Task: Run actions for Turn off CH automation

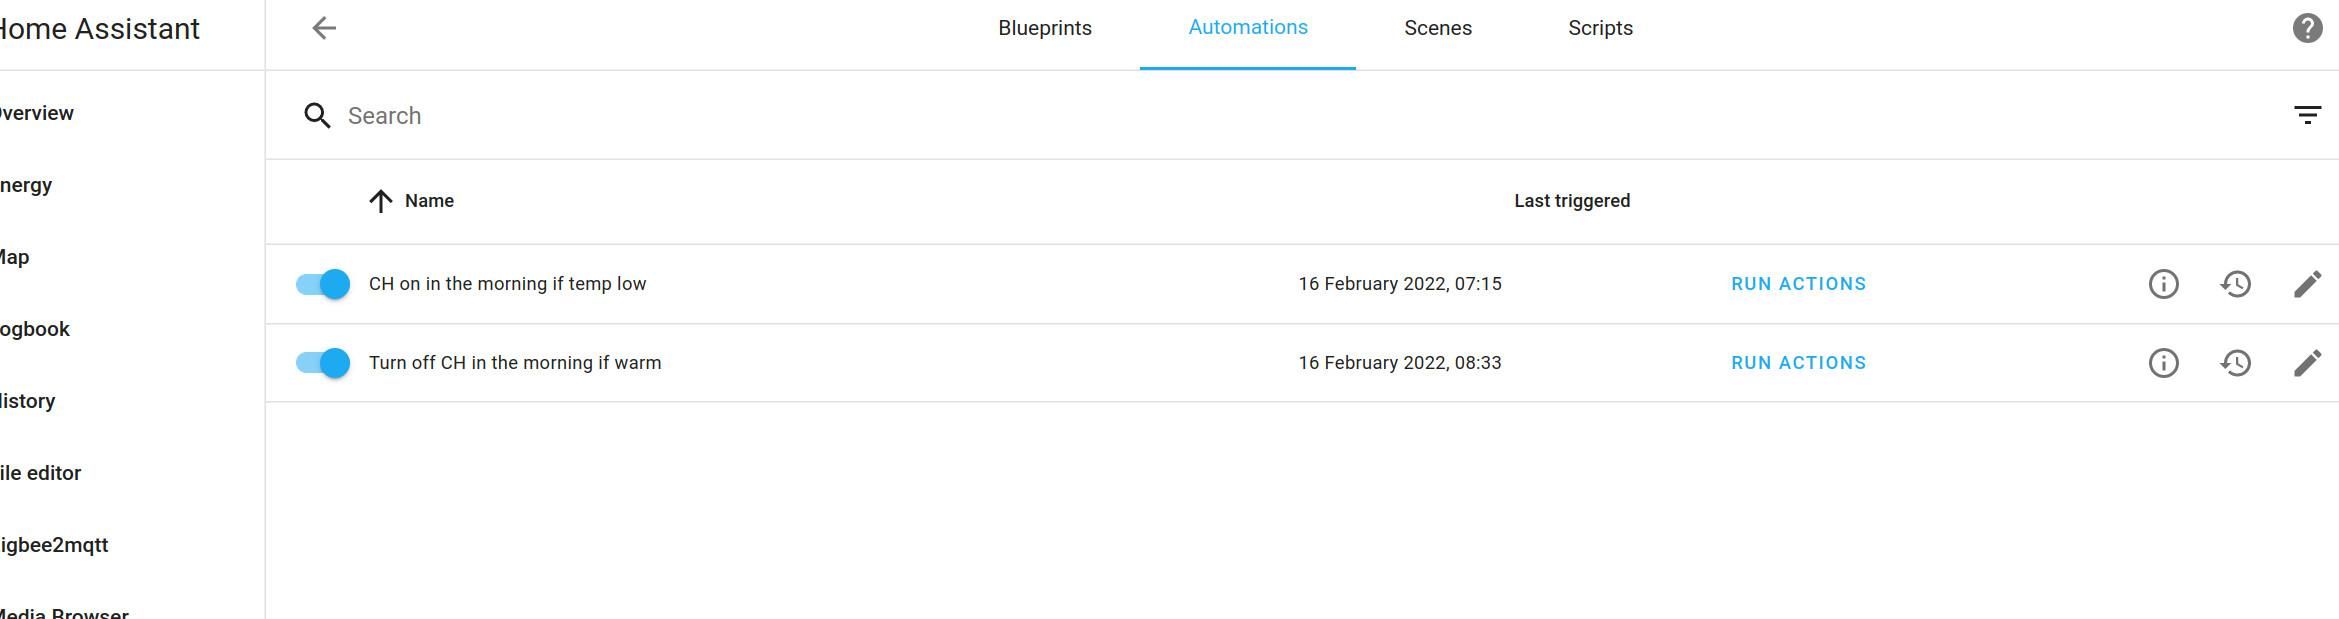Action: tap(1798, 363)
